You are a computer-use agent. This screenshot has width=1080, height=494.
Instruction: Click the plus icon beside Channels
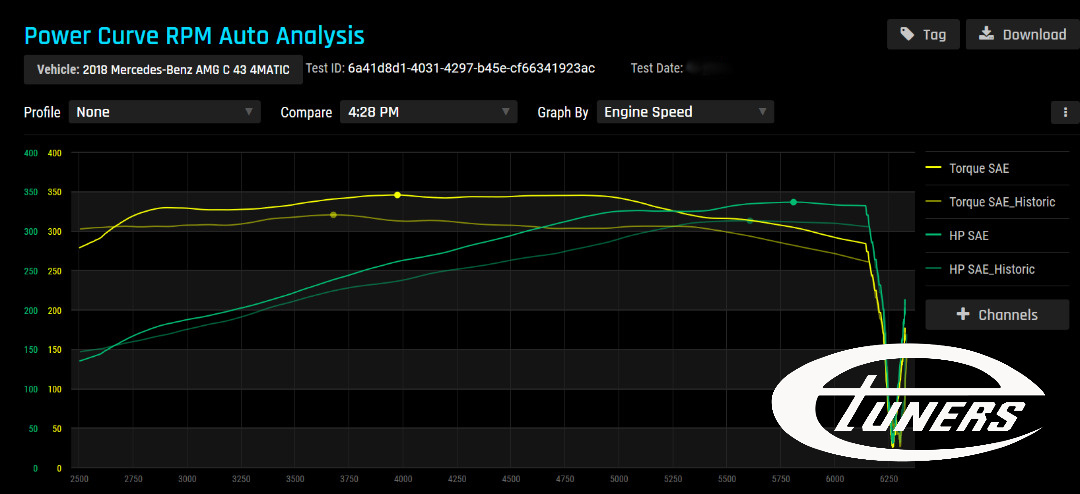point(963,315)
